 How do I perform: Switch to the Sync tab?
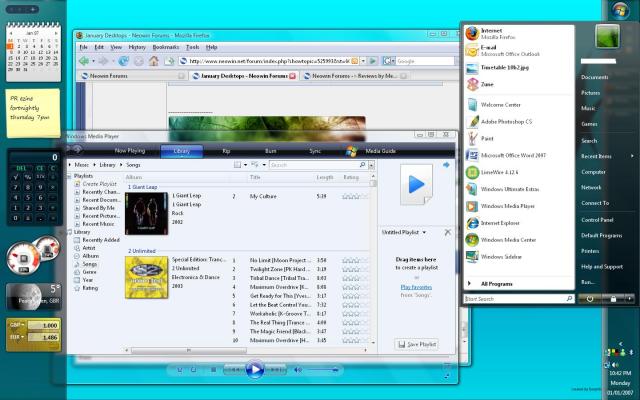coord(315,151)
